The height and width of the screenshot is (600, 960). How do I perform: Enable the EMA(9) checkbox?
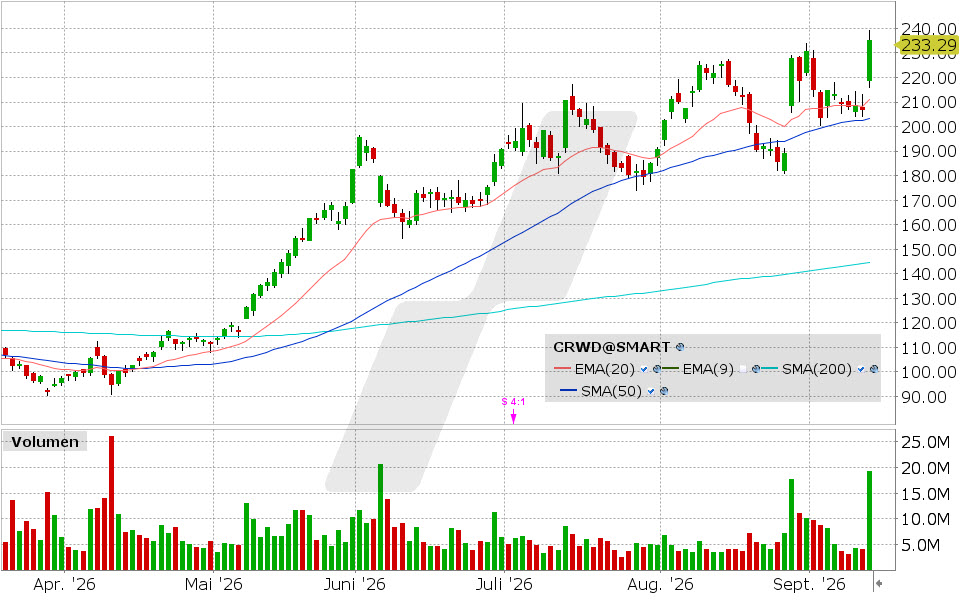point(743,369)
